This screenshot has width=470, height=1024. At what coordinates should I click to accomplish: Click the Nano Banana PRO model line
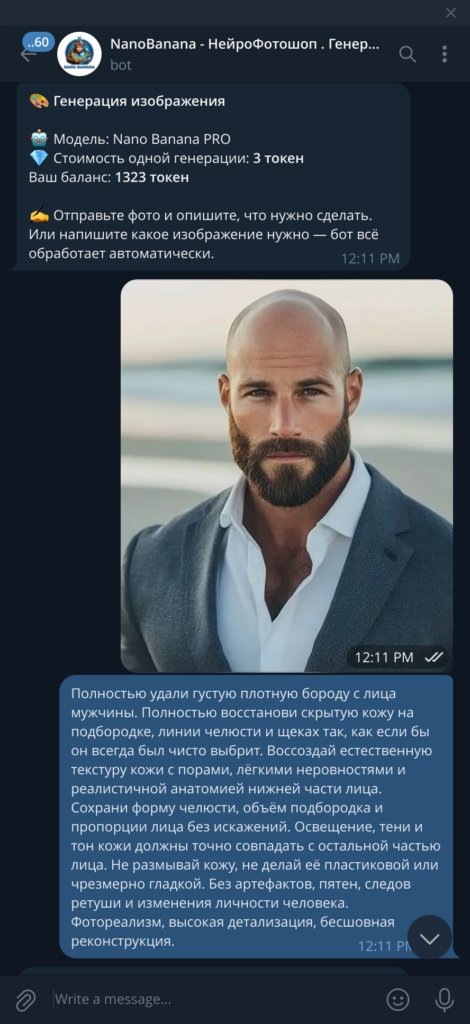pos(130,139)
